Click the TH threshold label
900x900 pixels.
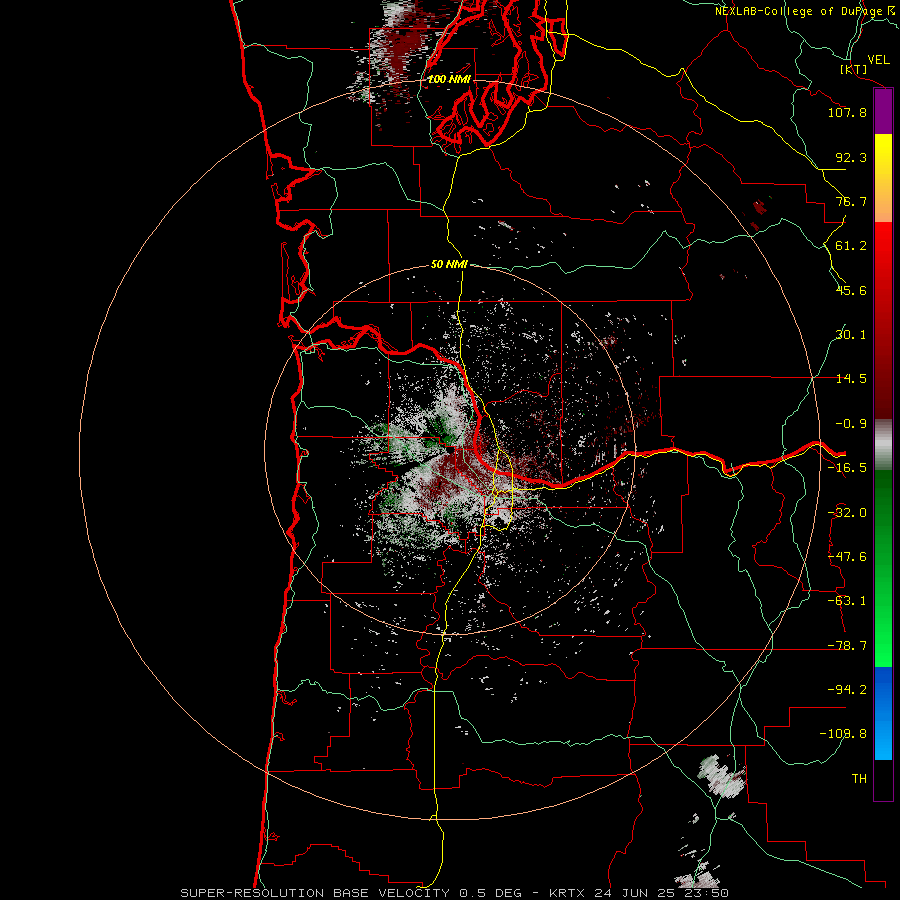point(859,779)
